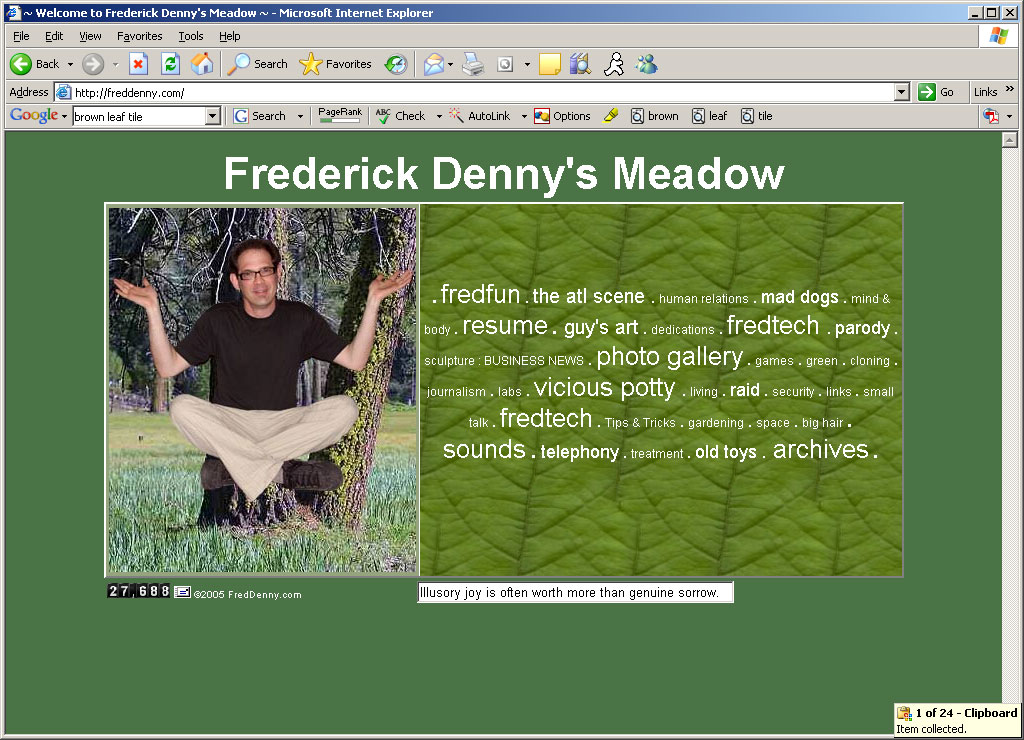Open the Mail toolbar icon
Image resolution: width=1024 pixels, height=740 pixels.
[433, 64]
